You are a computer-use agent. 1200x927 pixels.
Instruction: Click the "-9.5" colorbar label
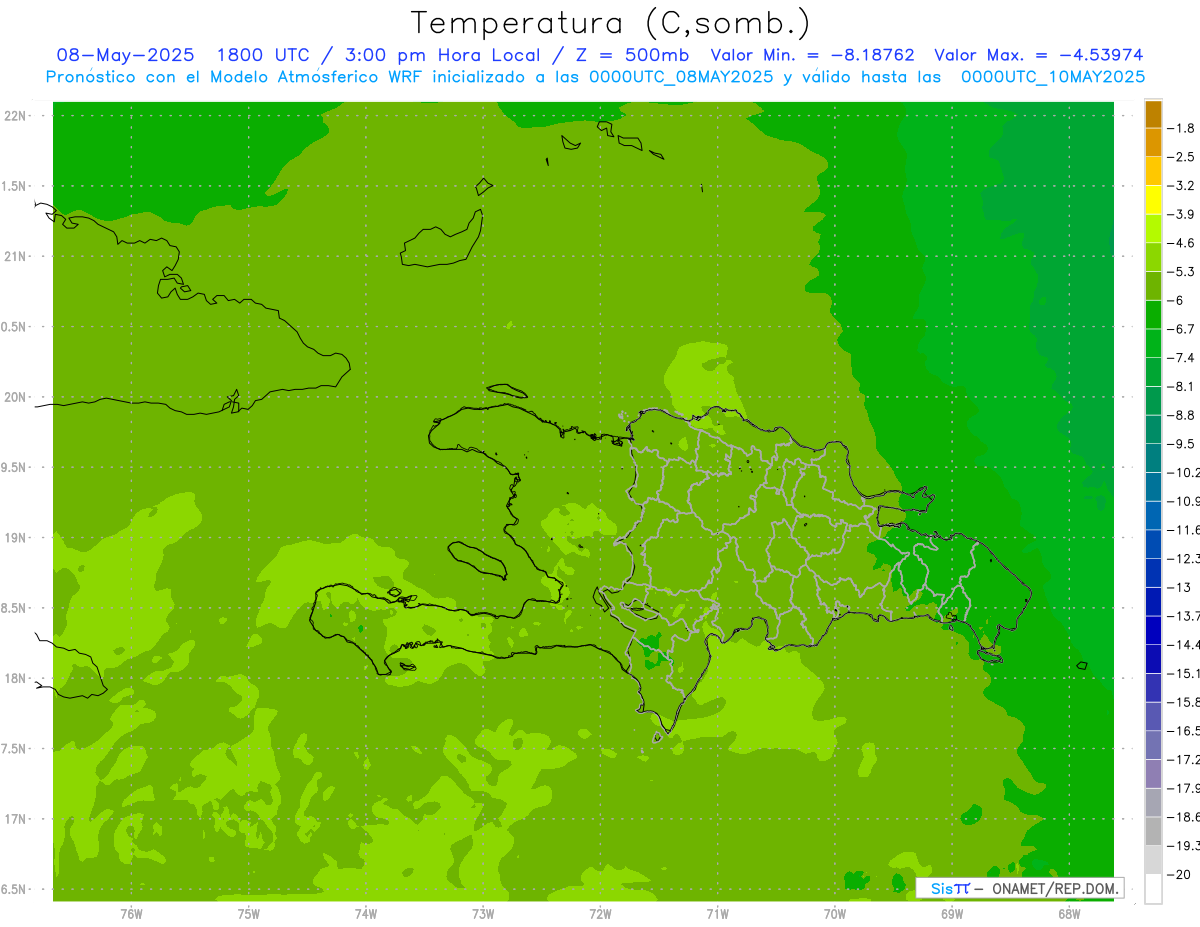coord(1183,444)
